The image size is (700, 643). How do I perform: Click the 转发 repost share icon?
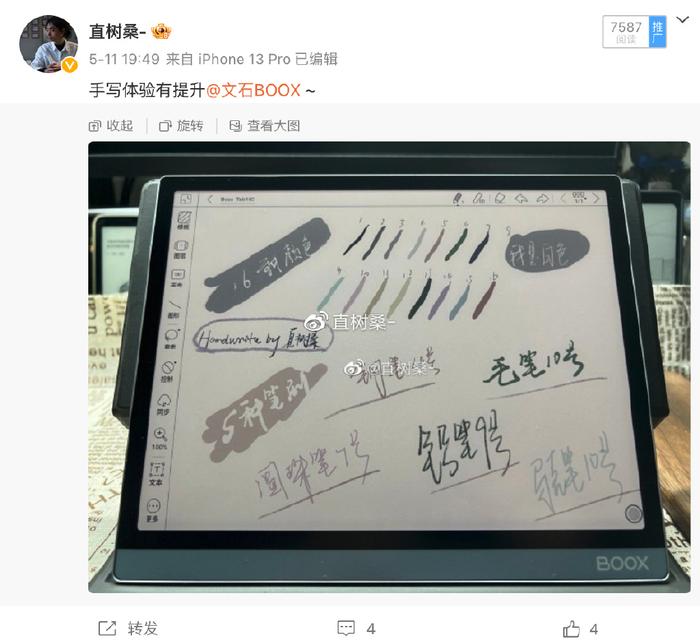107,629
